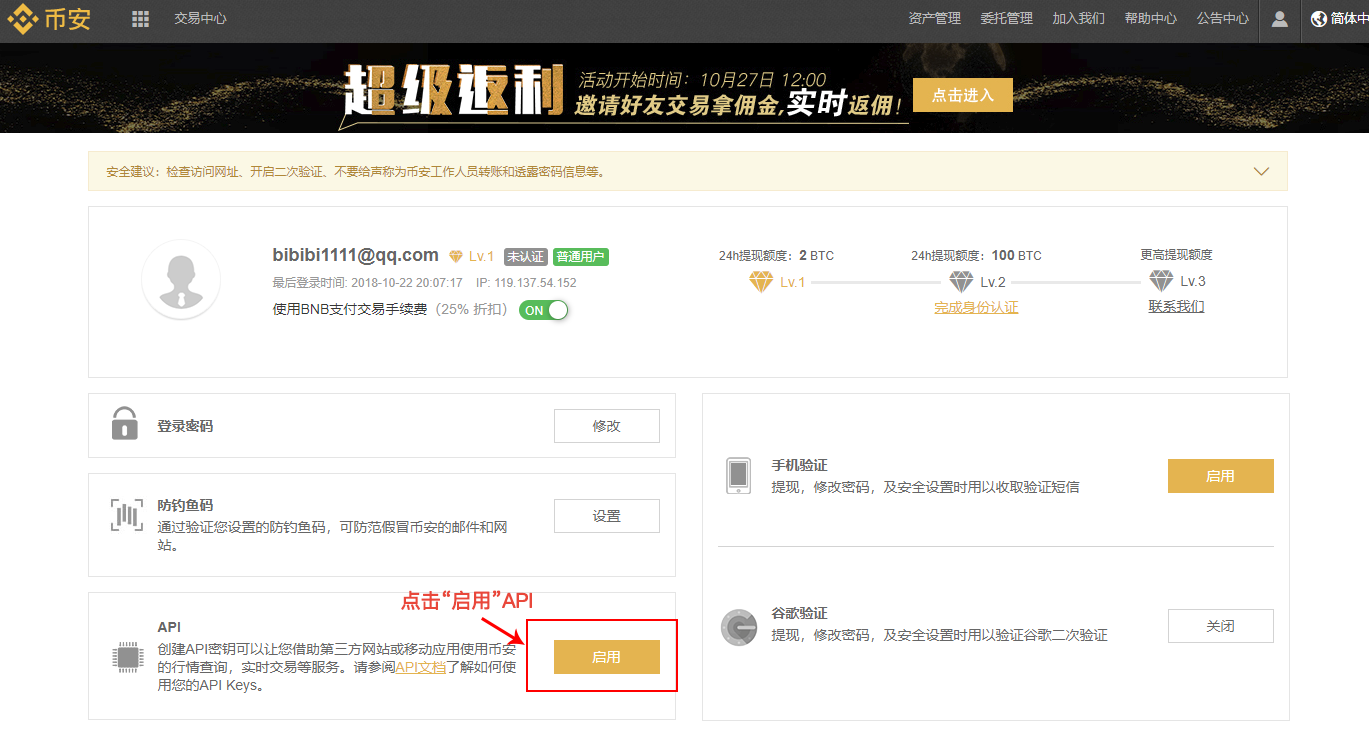Screen dimensions: 1369x732
Task: Open the 完成身份认证 link
Action: 976,307
